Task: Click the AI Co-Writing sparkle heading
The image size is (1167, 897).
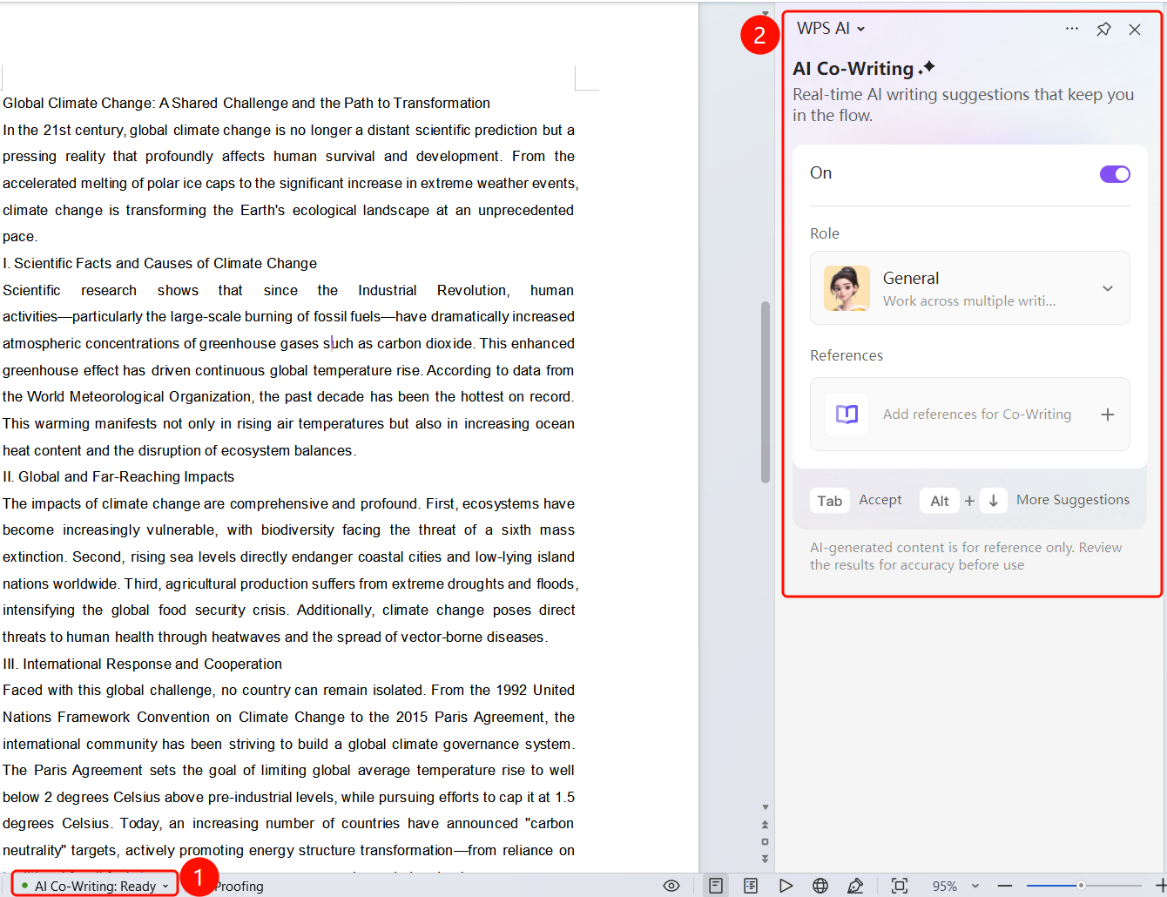Action: (863, 68)
